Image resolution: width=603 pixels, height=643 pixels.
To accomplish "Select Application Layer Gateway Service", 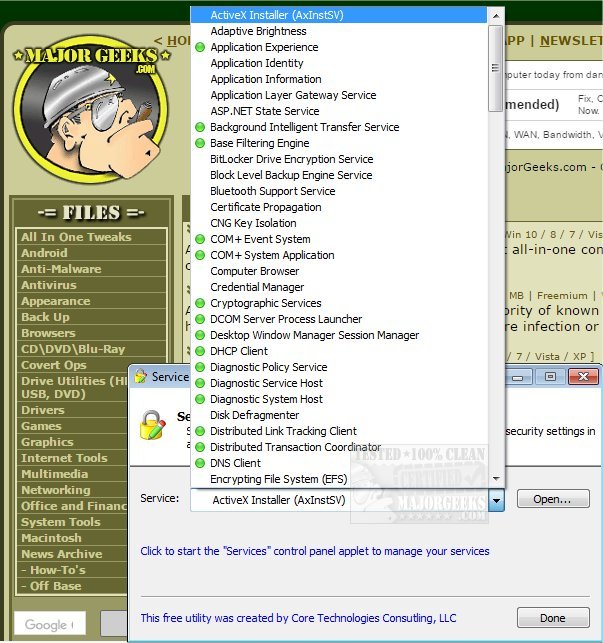I will tap(339, 95).
